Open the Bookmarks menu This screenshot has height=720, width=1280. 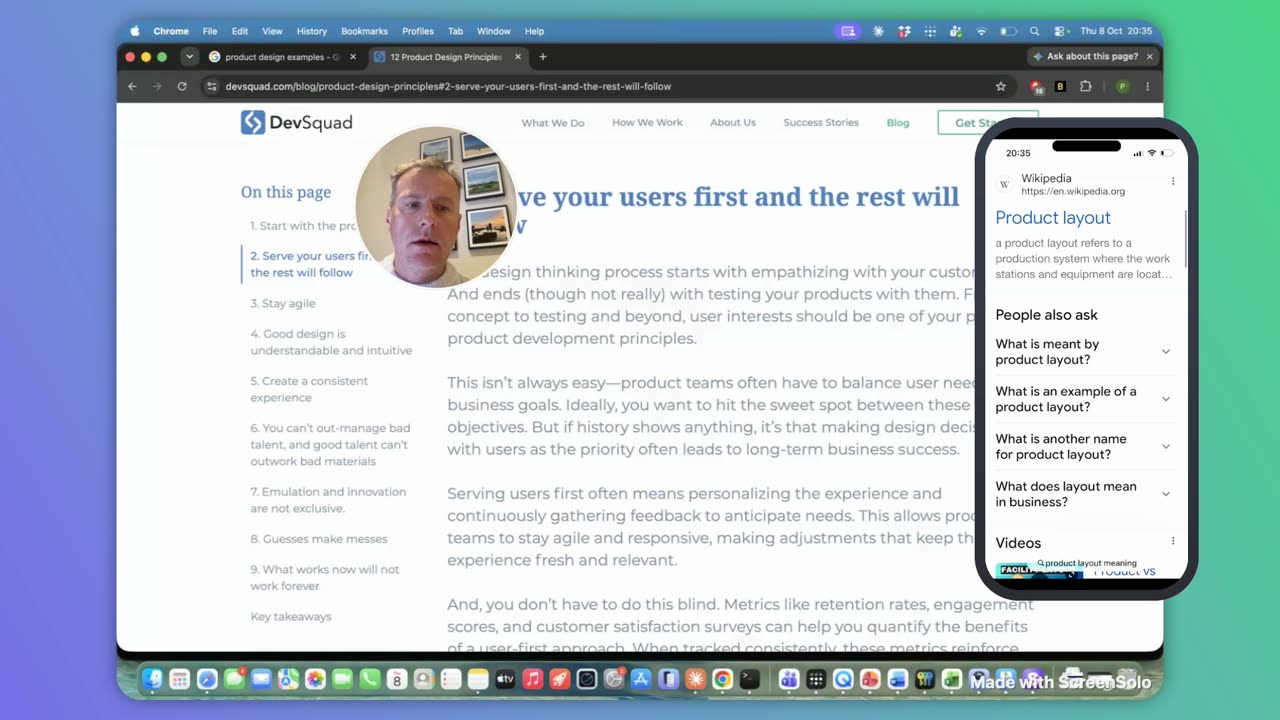[364, 31]
